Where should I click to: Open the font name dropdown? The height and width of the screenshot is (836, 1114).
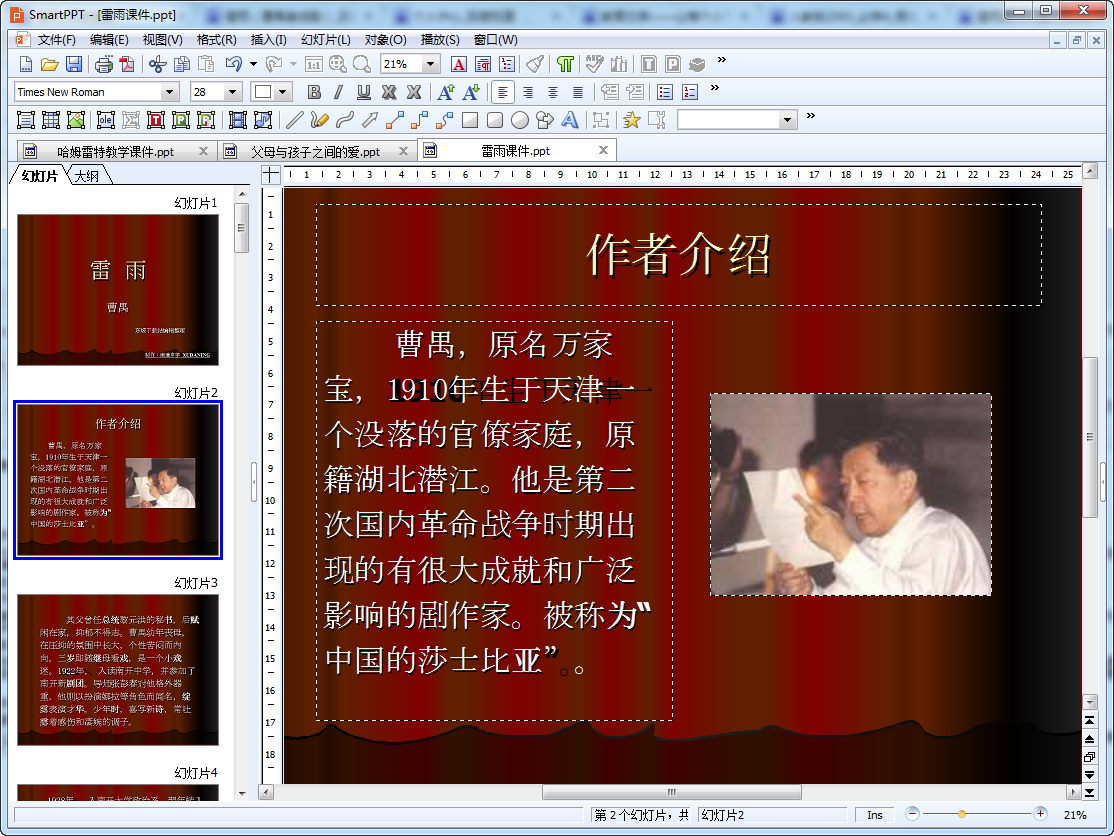tap(169, 92)
